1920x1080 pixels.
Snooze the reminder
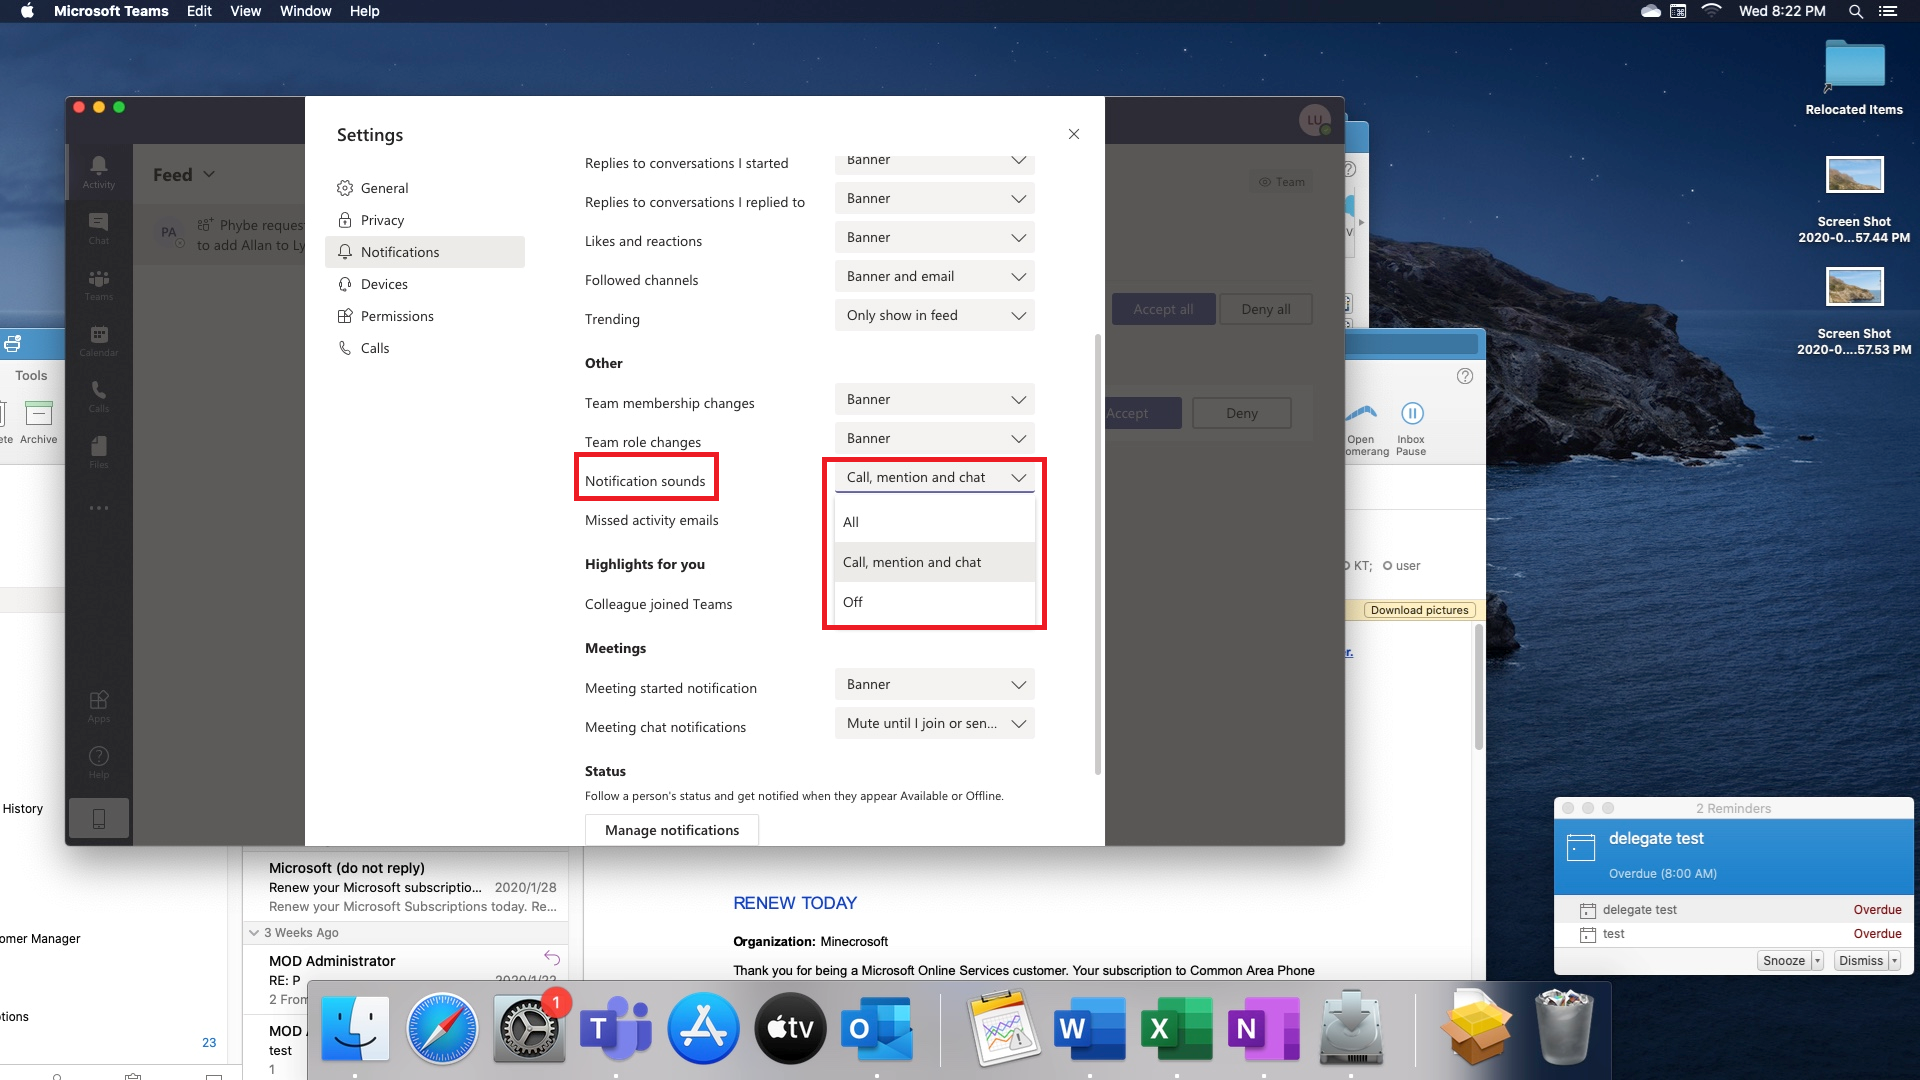(1784, 960)
